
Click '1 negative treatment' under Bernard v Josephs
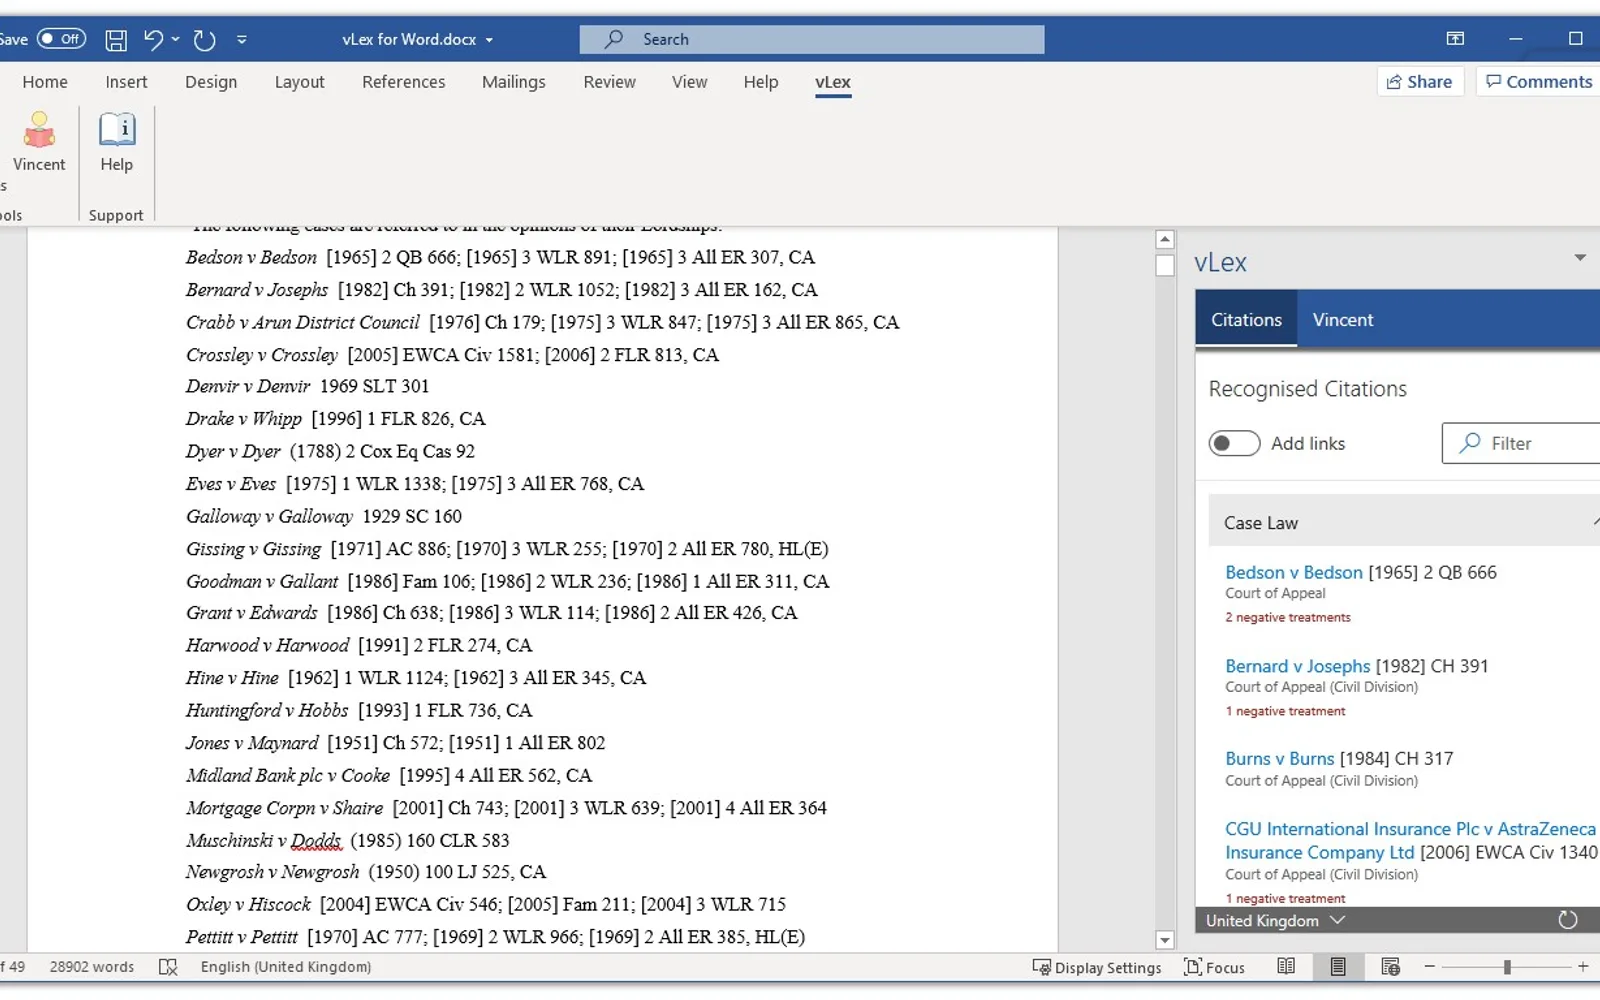click(x=1286, y=712)
